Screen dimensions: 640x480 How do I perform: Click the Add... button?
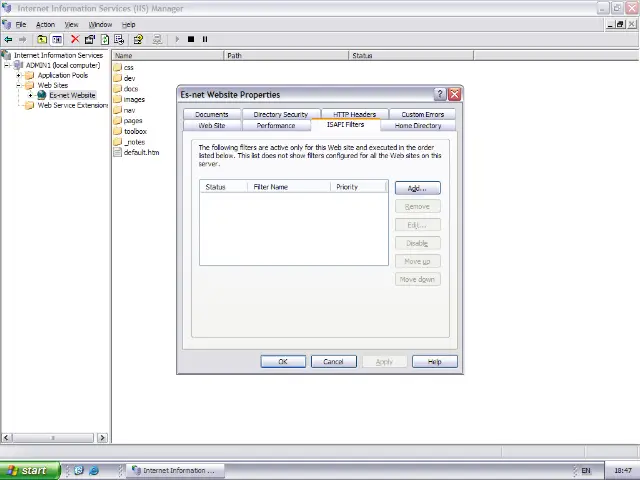[418, 188]
